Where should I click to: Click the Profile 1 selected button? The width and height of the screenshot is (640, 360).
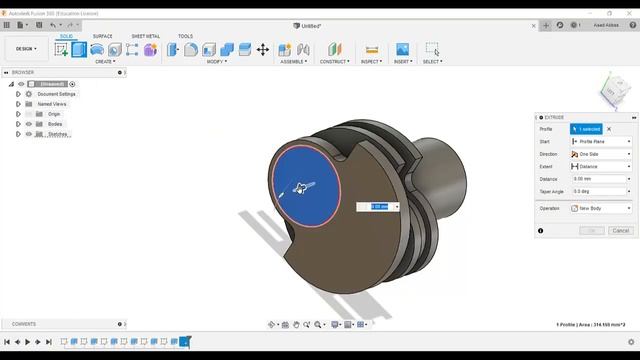tap(586, 129)
